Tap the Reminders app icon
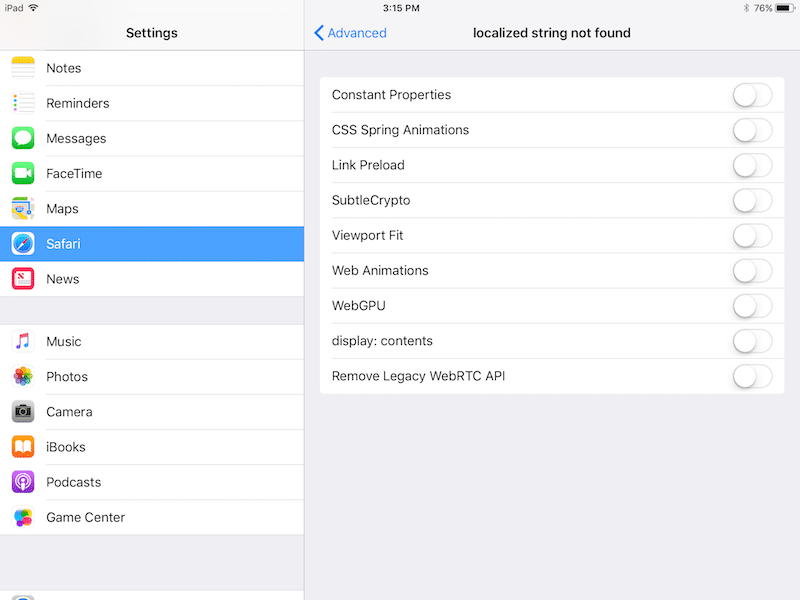 (x=23, y=103)
